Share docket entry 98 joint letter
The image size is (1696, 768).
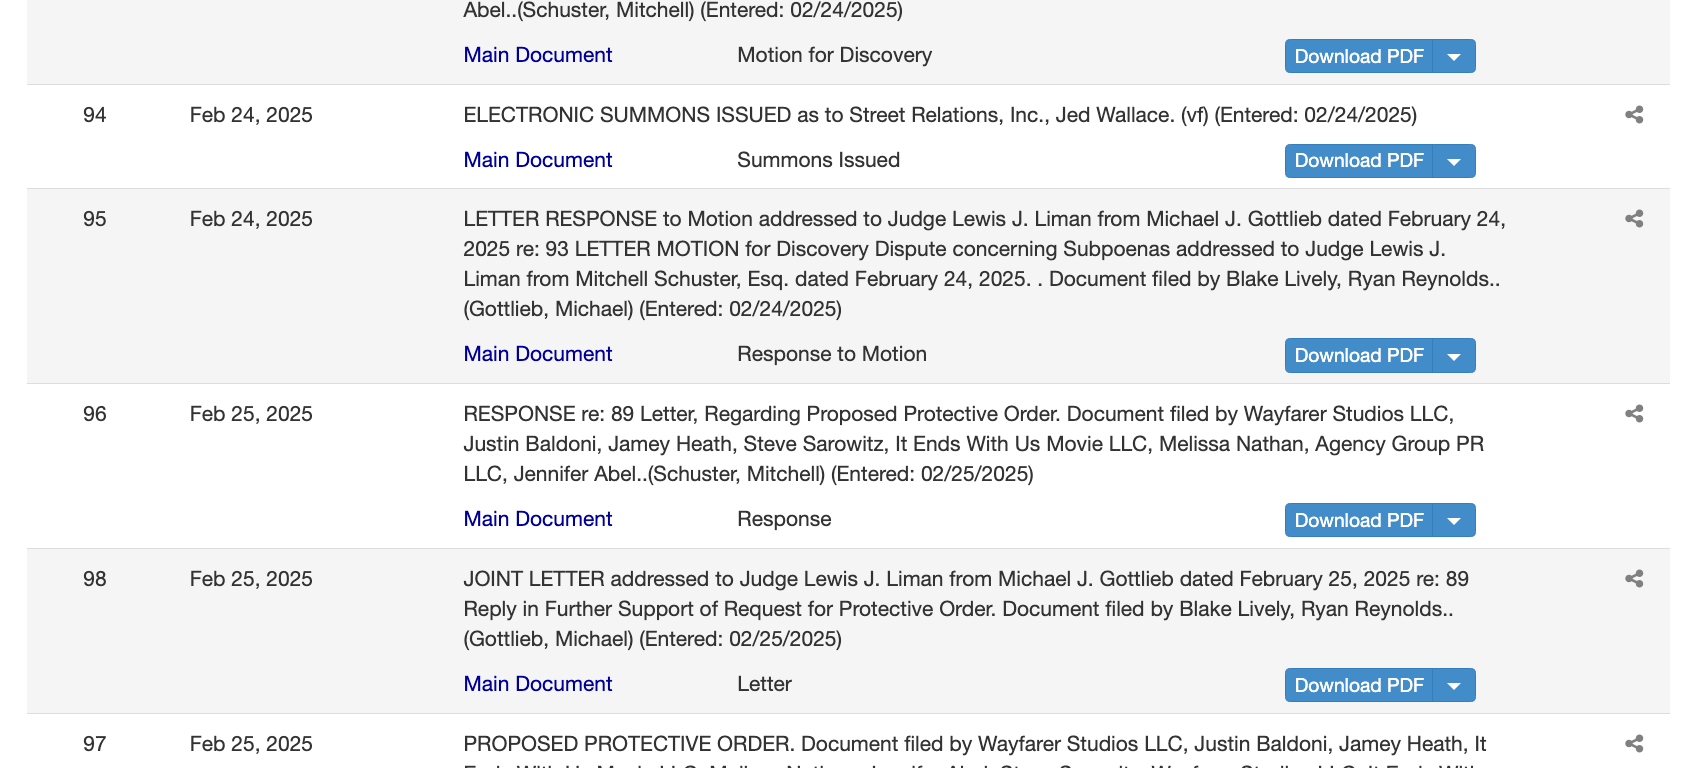point(1634,579)
